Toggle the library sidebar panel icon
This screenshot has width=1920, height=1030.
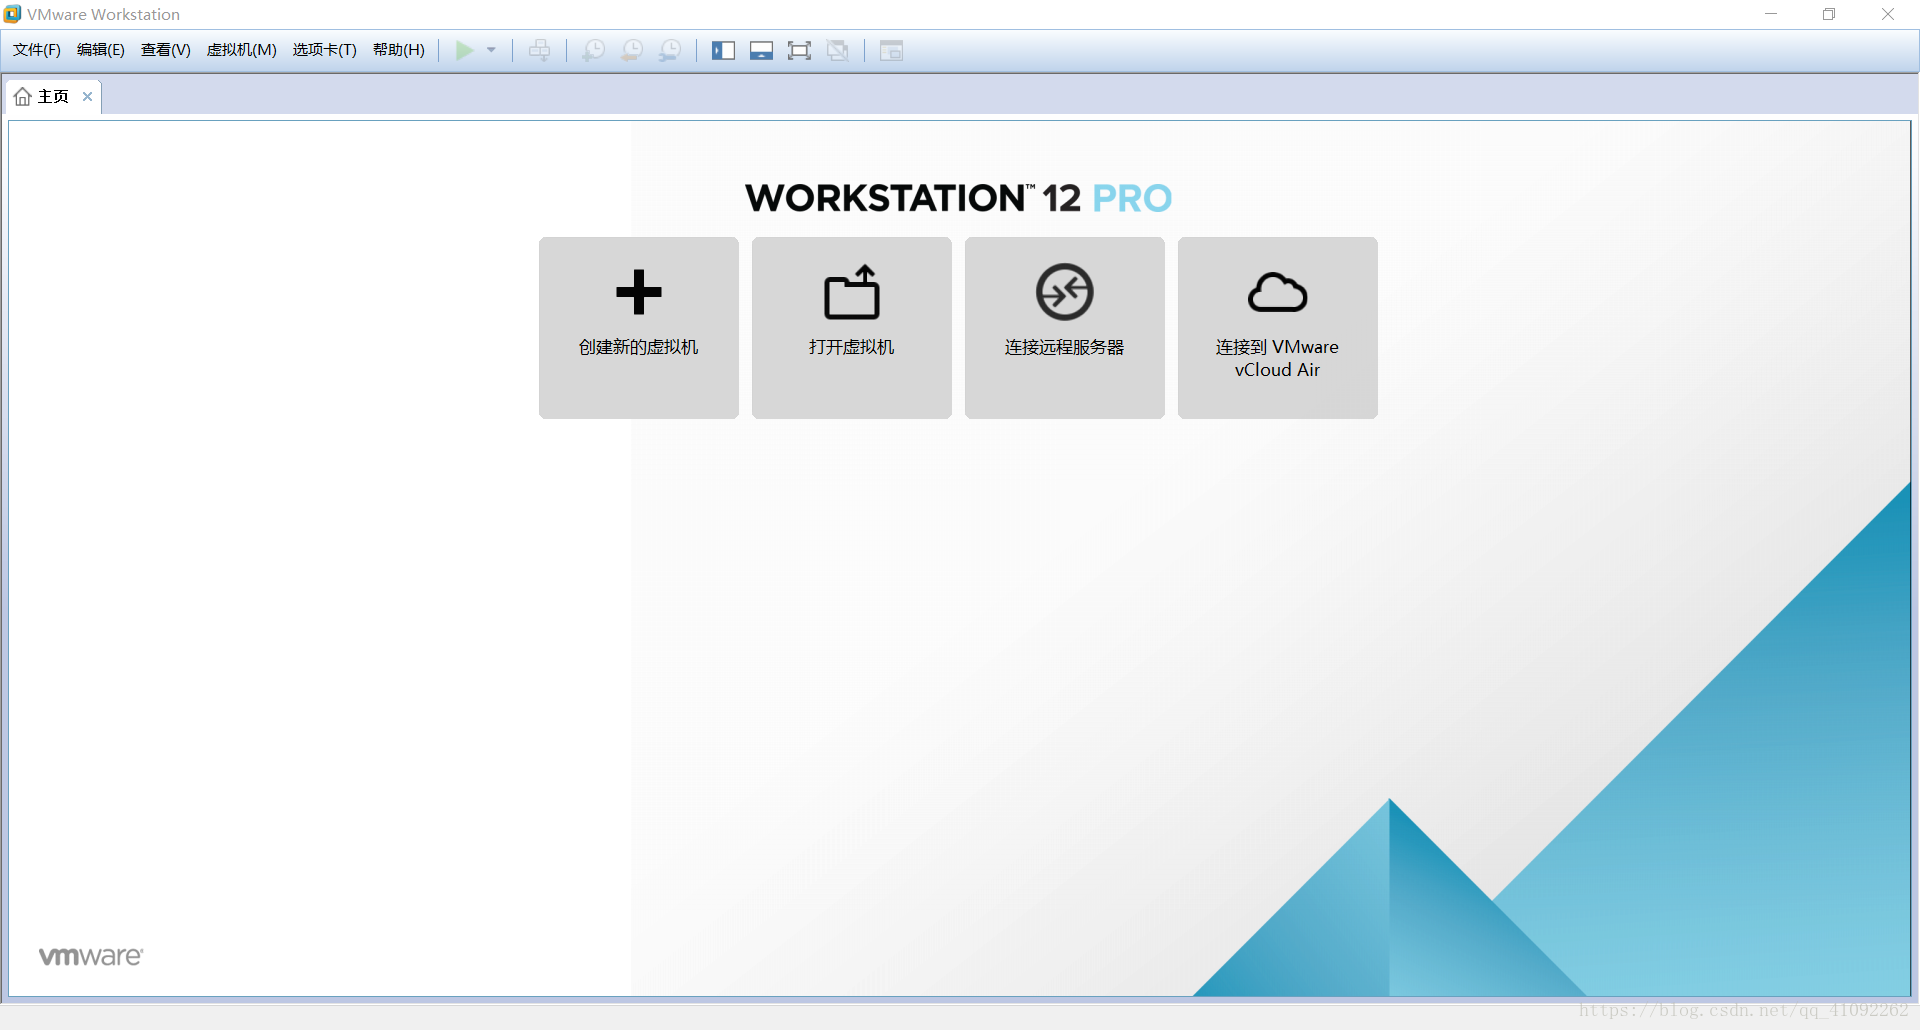pos(723,50)
